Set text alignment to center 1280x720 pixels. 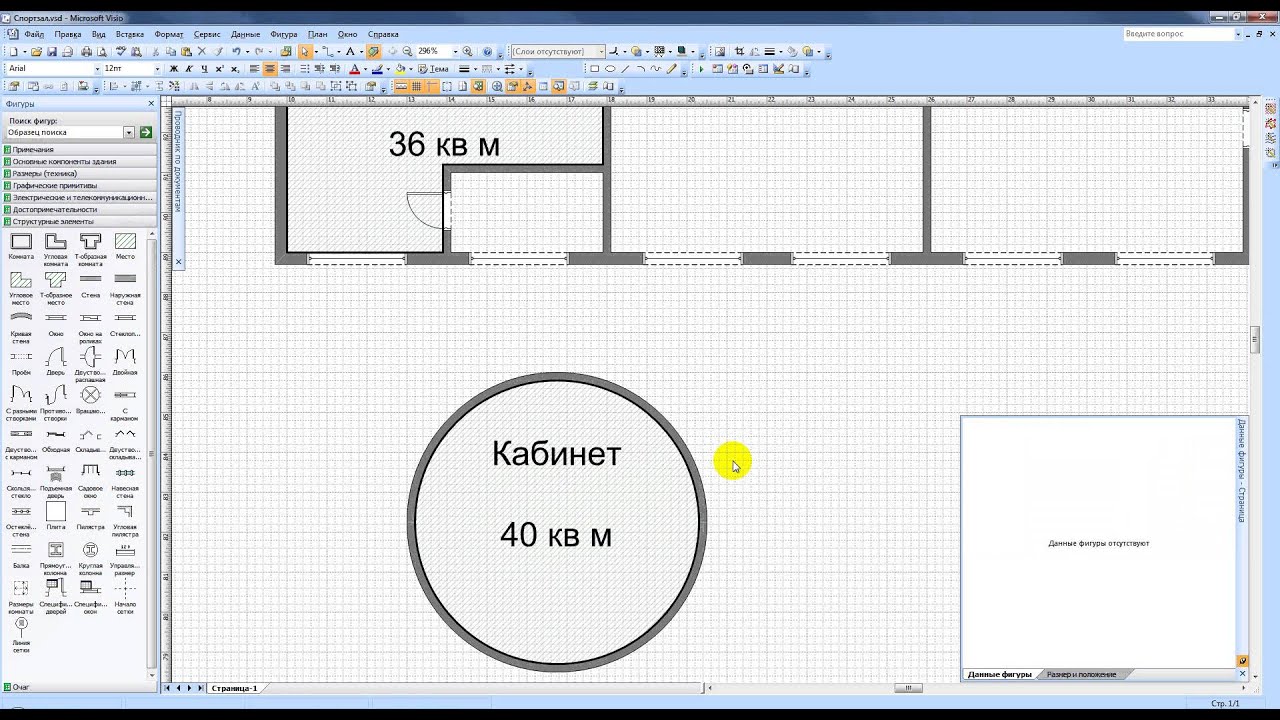[270, 69]
